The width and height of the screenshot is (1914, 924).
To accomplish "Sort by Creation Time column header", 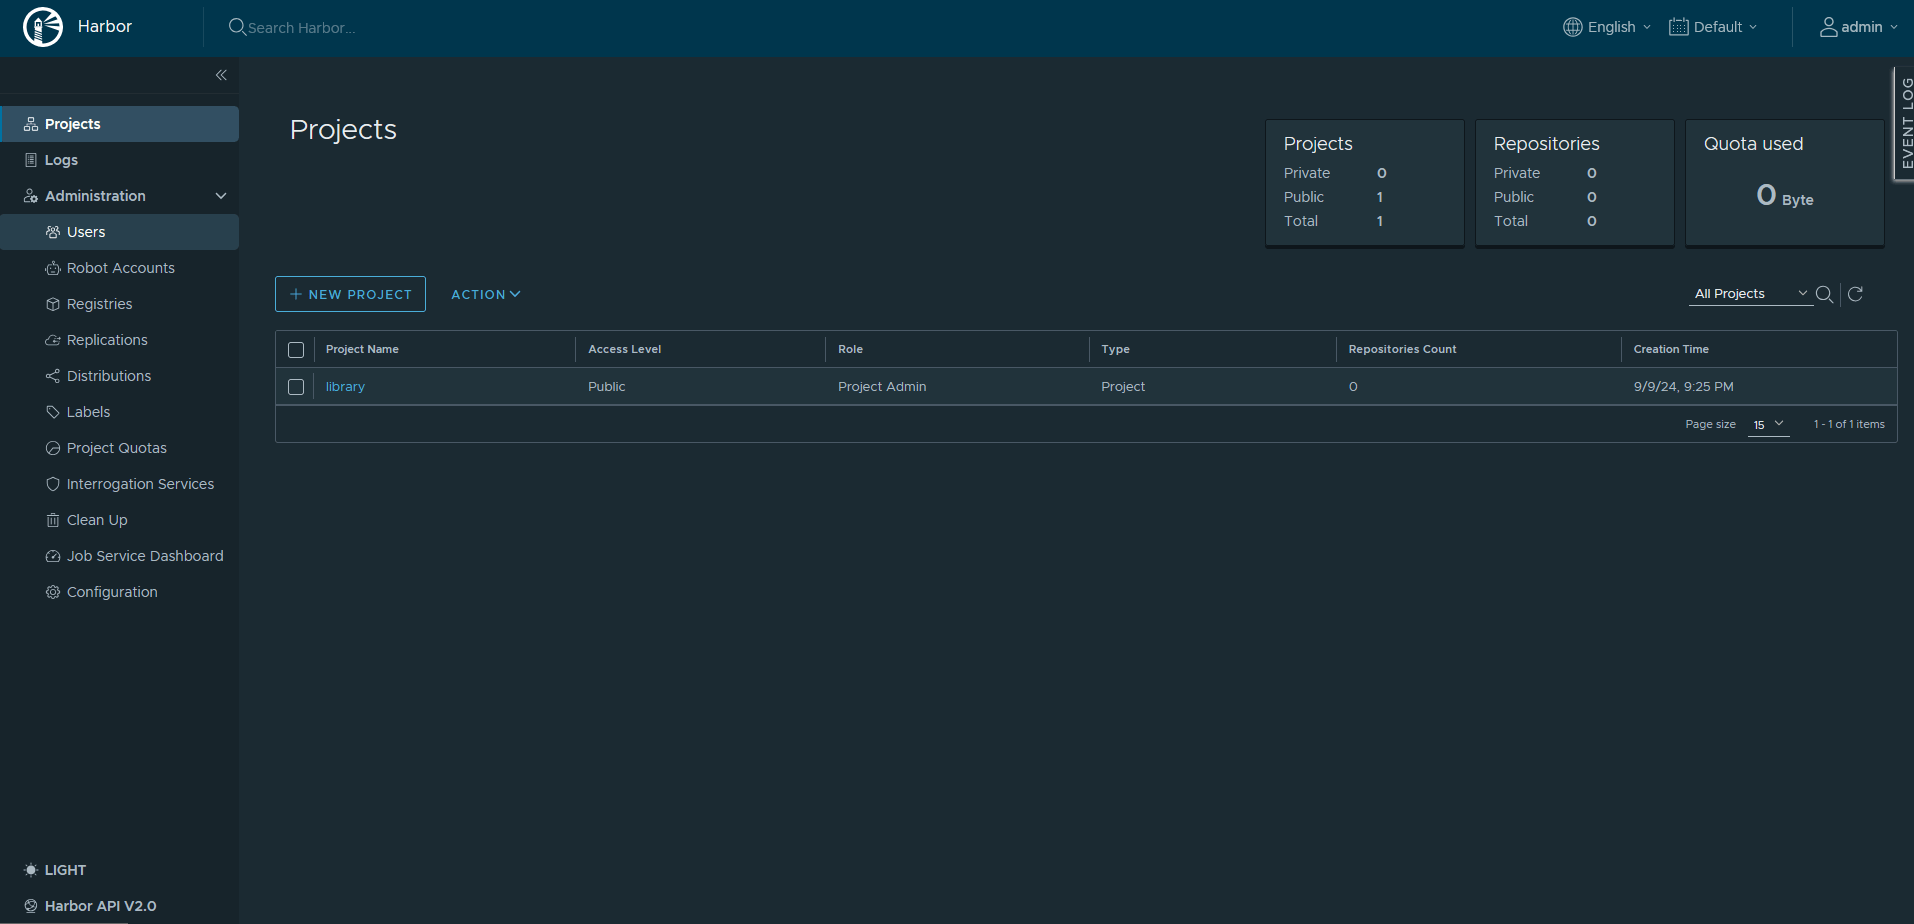I will click(1671, 349).
